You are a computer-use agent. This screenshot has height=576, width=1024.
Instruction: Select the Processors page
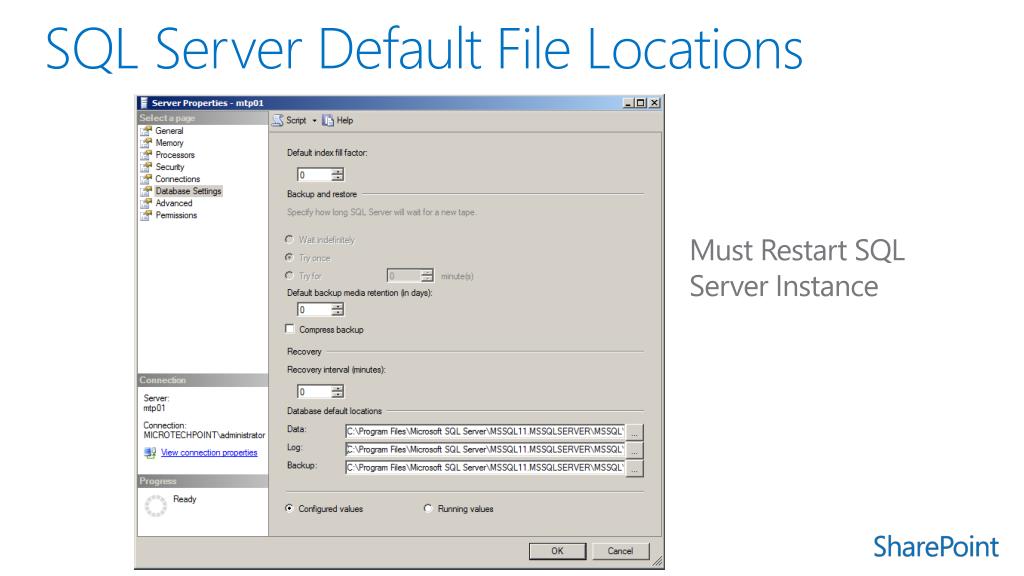(x=175, y=155)
